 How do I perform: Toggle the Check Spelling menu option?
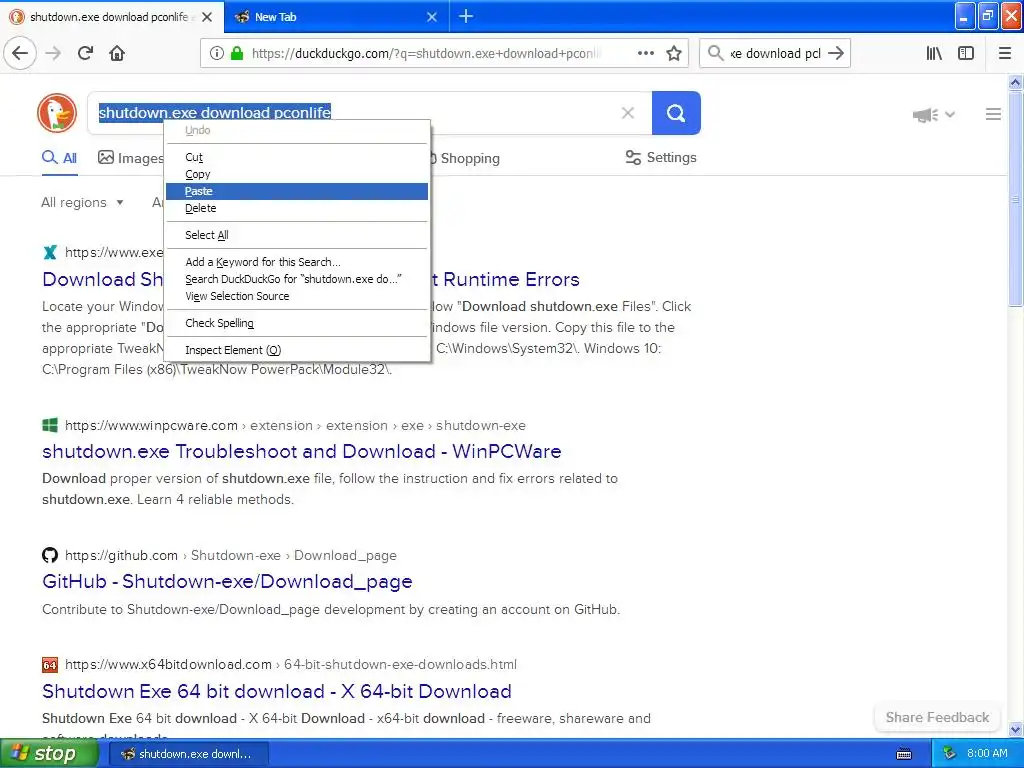297,323
